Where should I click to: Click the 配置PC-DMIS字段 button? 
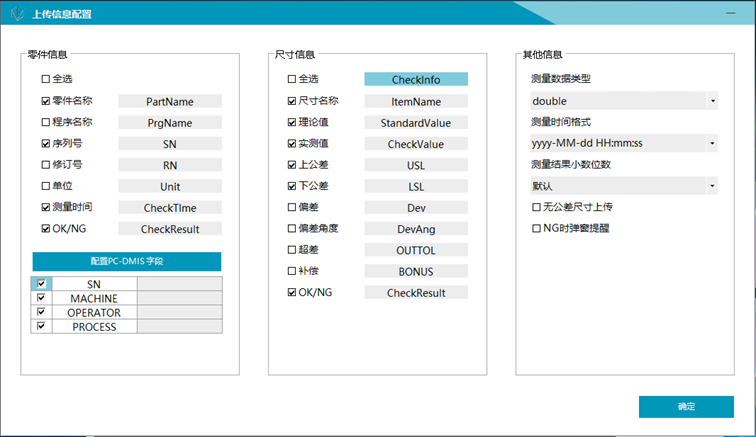click(x=127, y=261)
